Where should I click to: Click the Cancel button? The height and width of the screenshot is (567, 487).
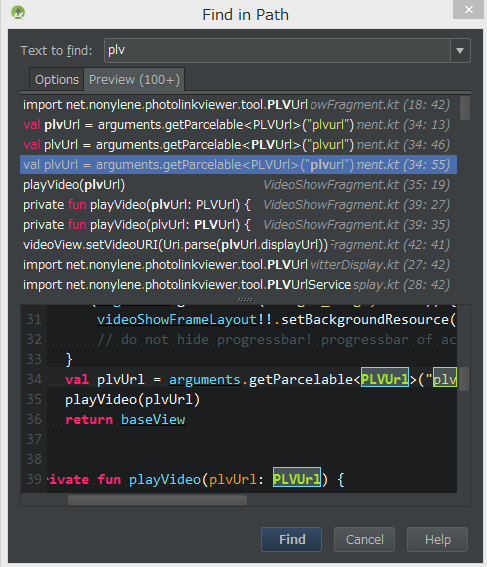364,540
